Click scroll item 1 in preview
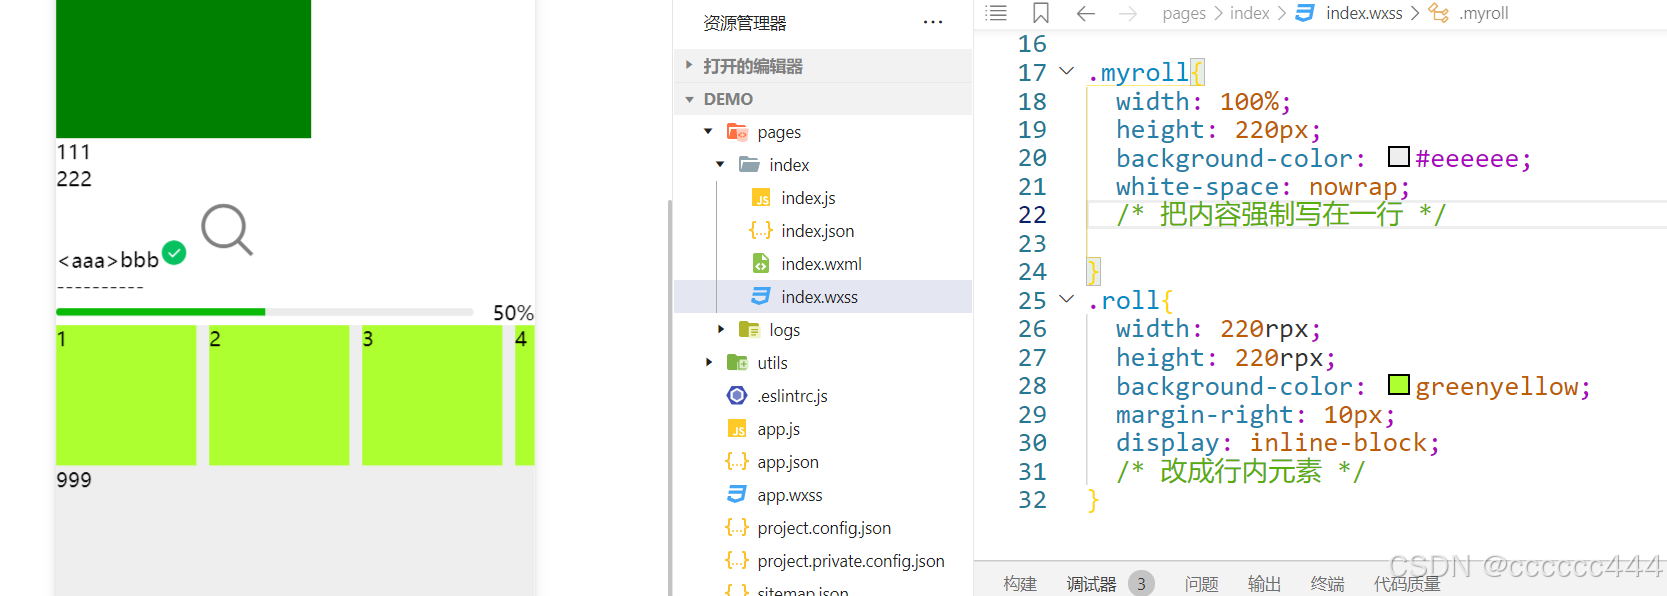 [126, 395]
